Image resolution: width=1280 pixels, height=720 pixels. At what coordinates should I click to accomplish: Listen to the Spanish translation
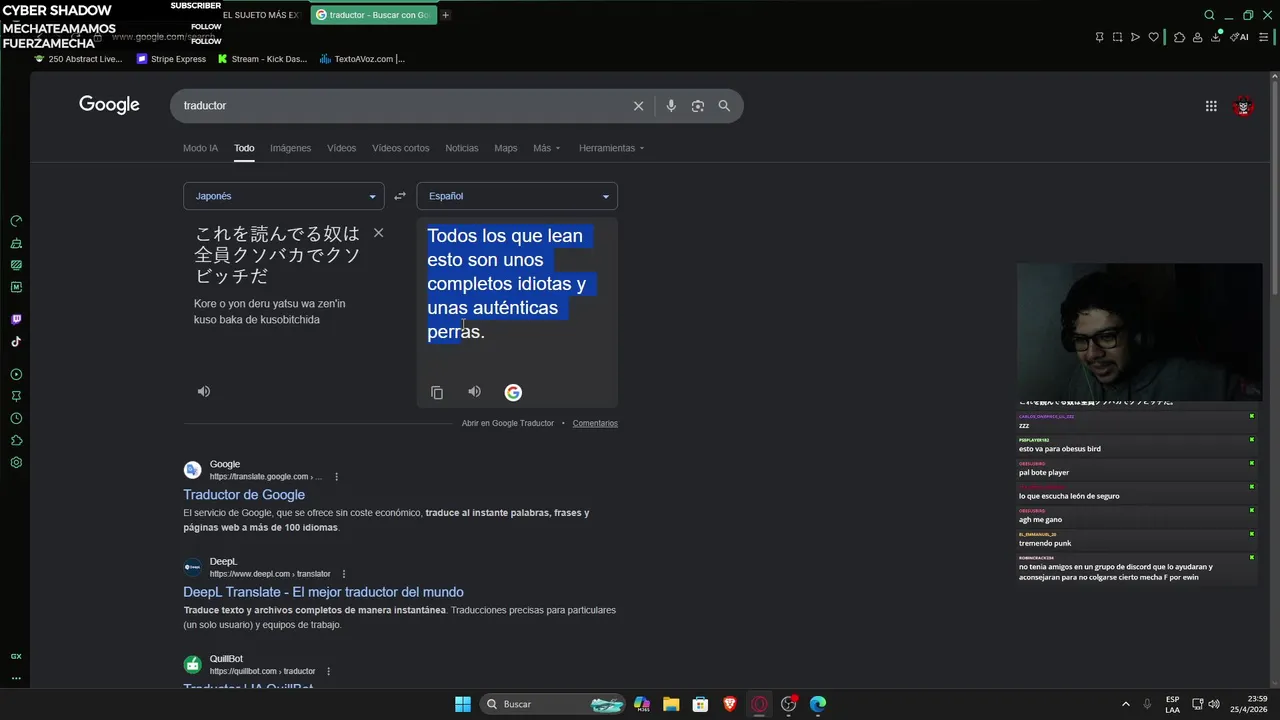pos(475,391)
